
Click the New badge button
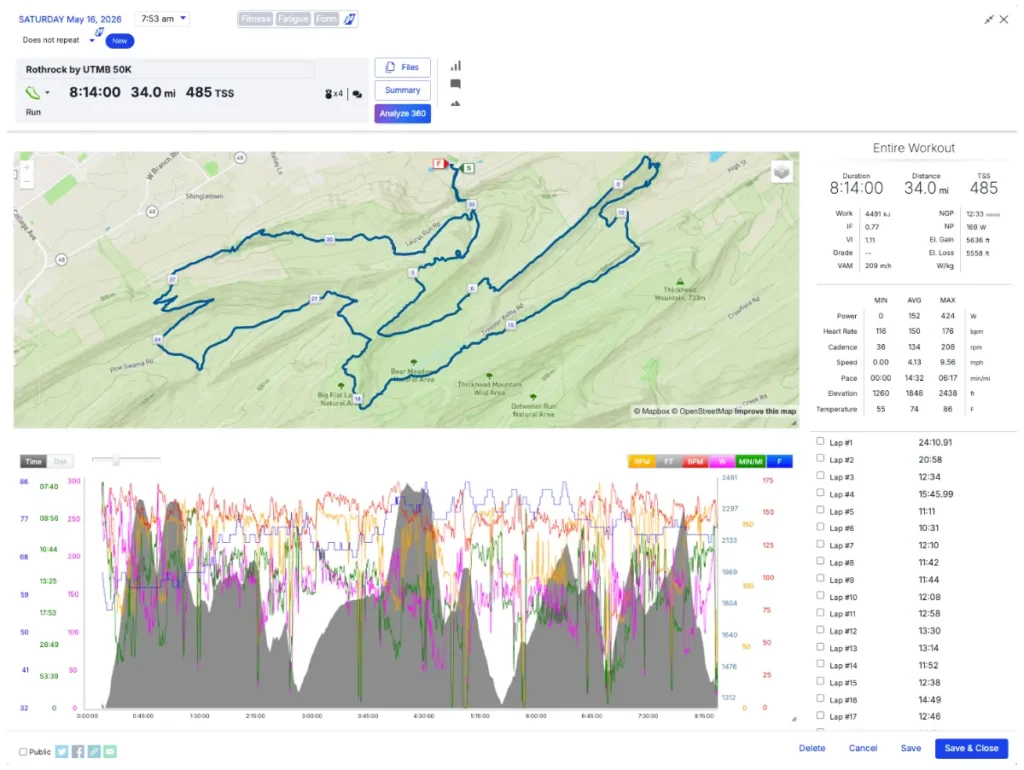120,40
